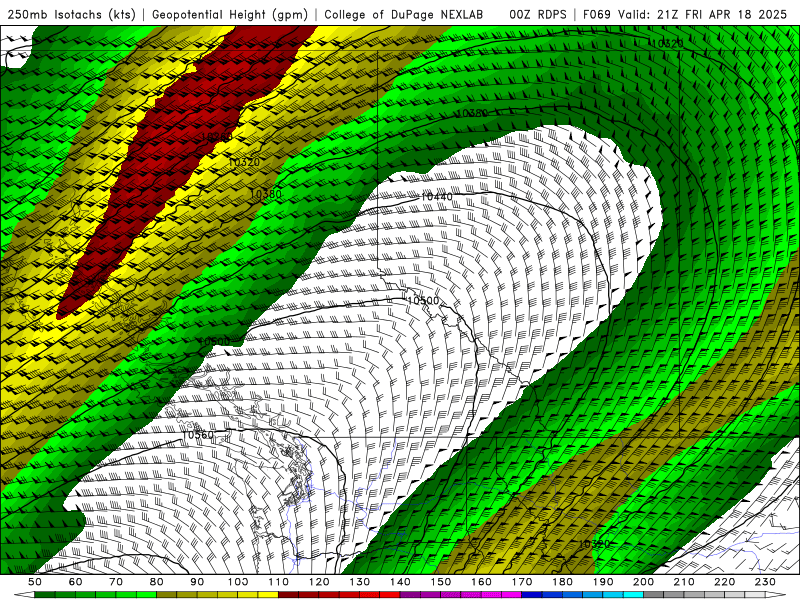Click the magenta swatch just before 170

[x=512, y=595]
